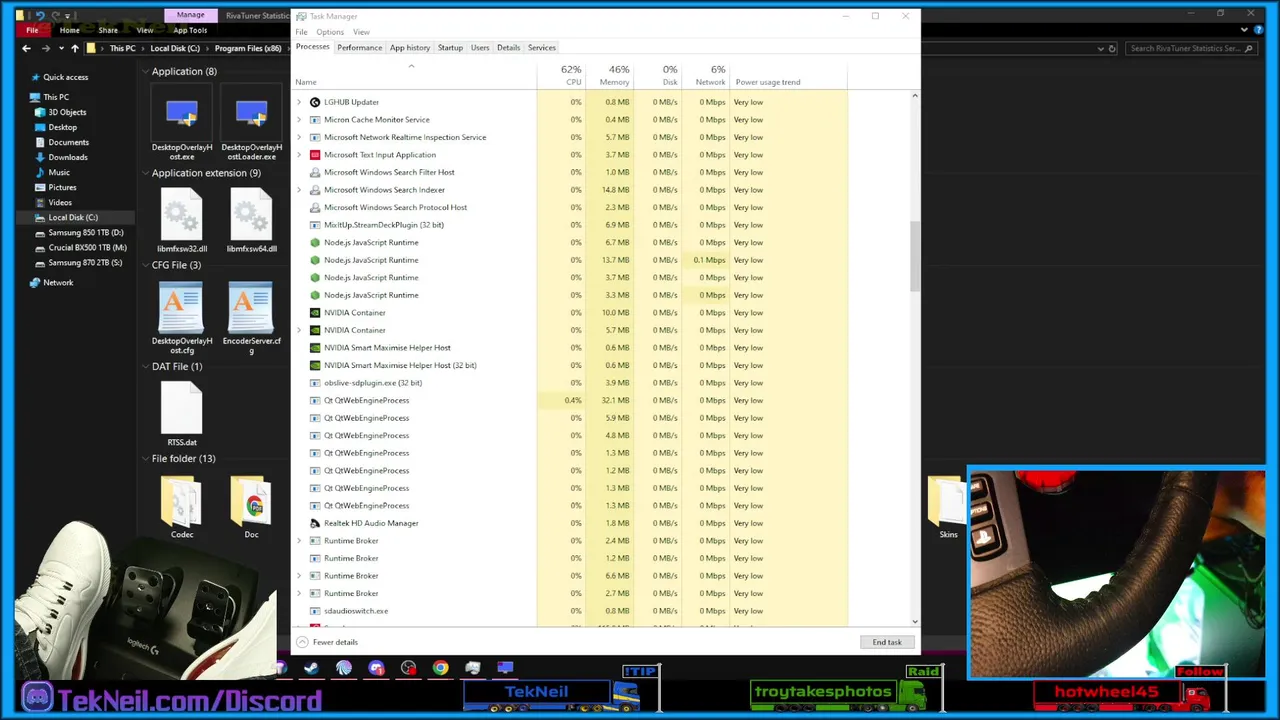Viewport: 1280px width, 720px height.
Task: Select the libmfxsw32.dll file icon
Action: coord(182,216)
